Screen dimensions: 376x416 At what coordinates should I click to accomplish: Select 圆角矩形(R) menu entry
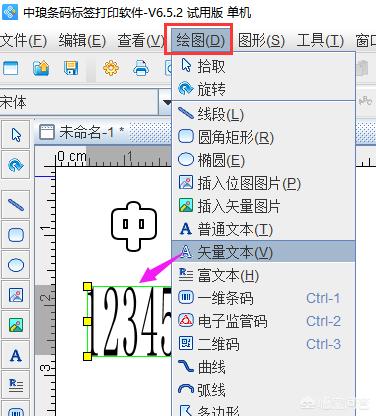263,137
